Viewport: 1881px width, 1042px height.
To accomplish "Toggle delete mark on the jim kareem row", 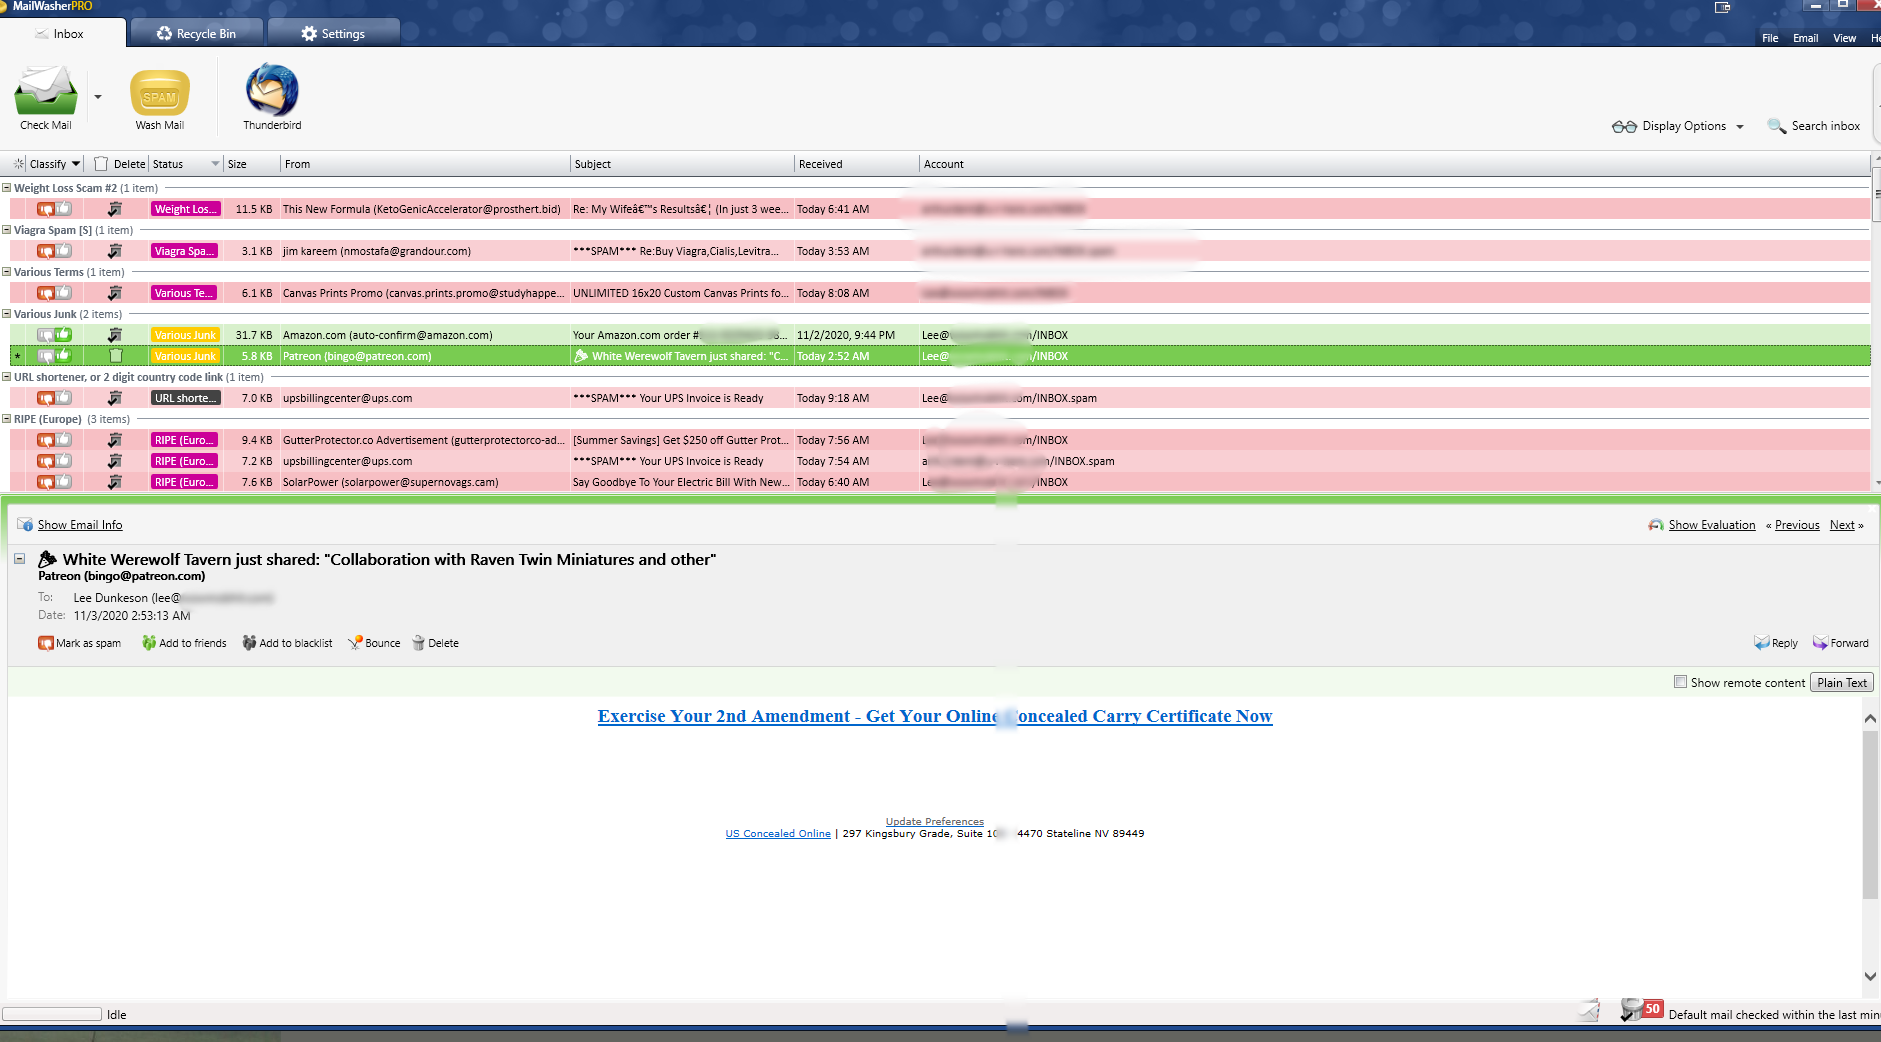I will [115, 251].
